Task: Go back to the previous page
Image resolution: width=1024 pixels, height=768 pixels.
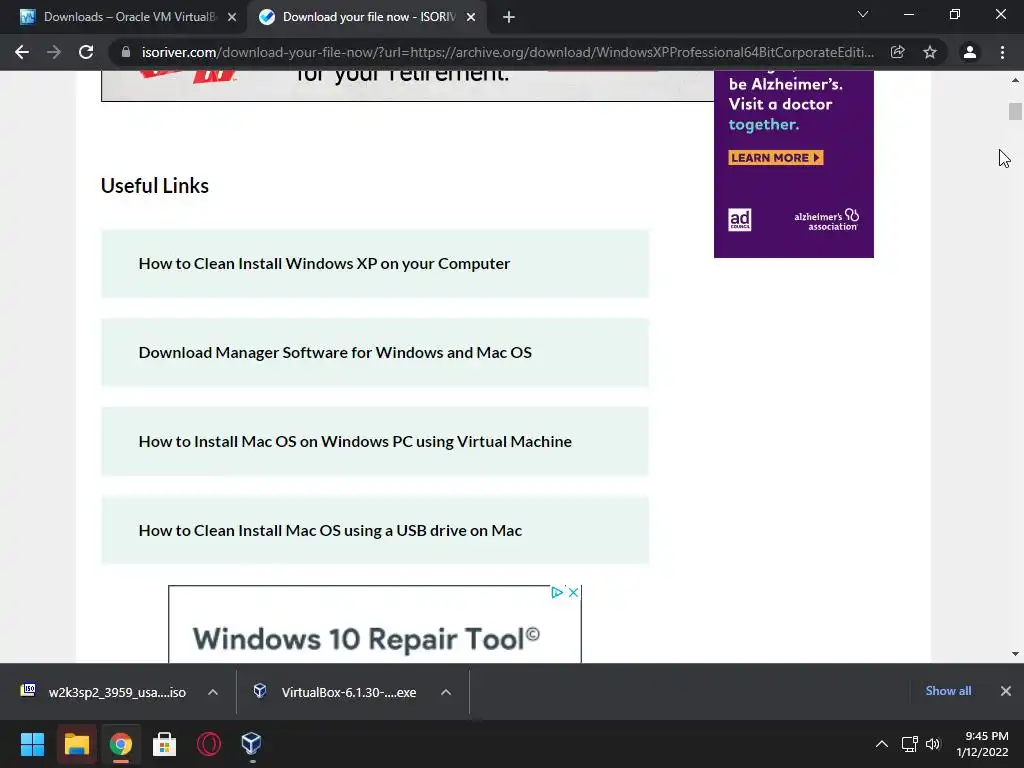Action: pyautogui.click(x=22, y=52)
